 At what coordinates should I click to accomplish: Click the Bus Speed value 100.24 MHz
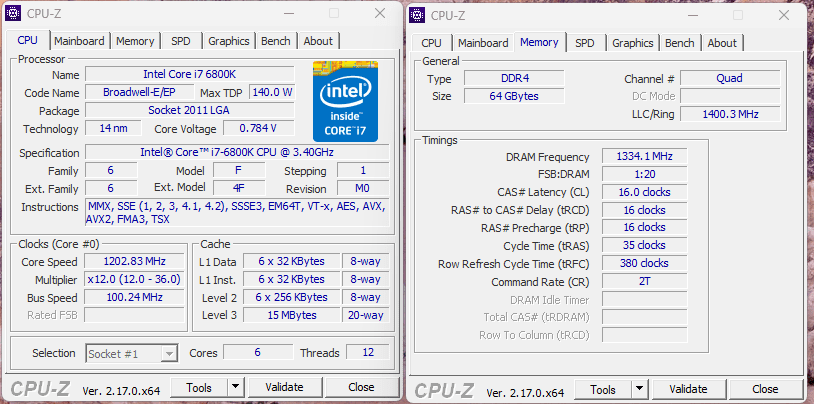tap(134, 298)
